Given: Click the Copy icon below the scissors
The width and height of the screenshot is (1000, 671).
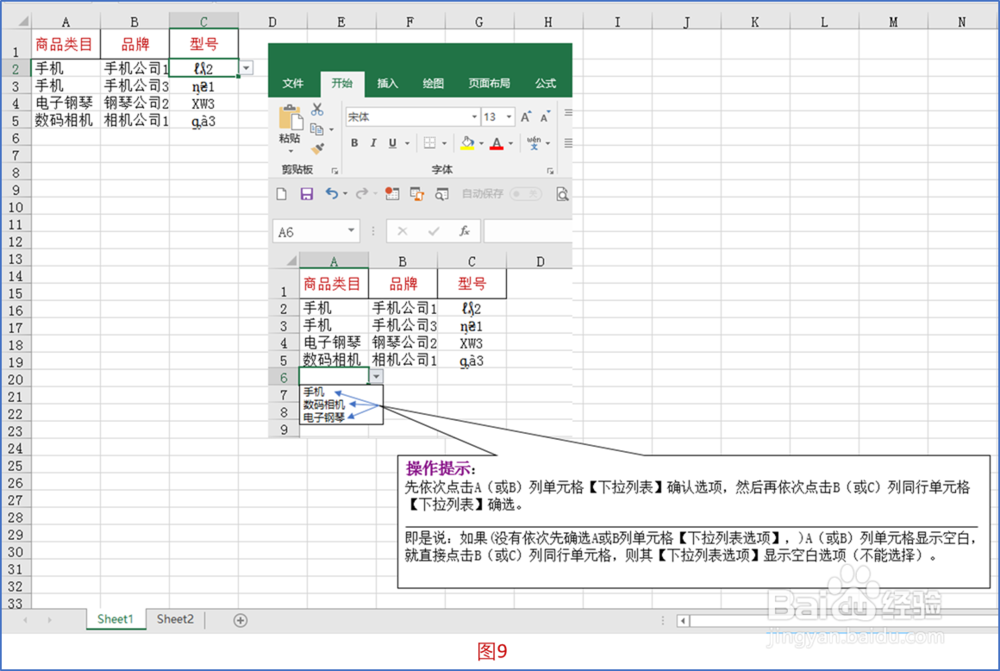Looking at the screenshot, I should 315,128.
